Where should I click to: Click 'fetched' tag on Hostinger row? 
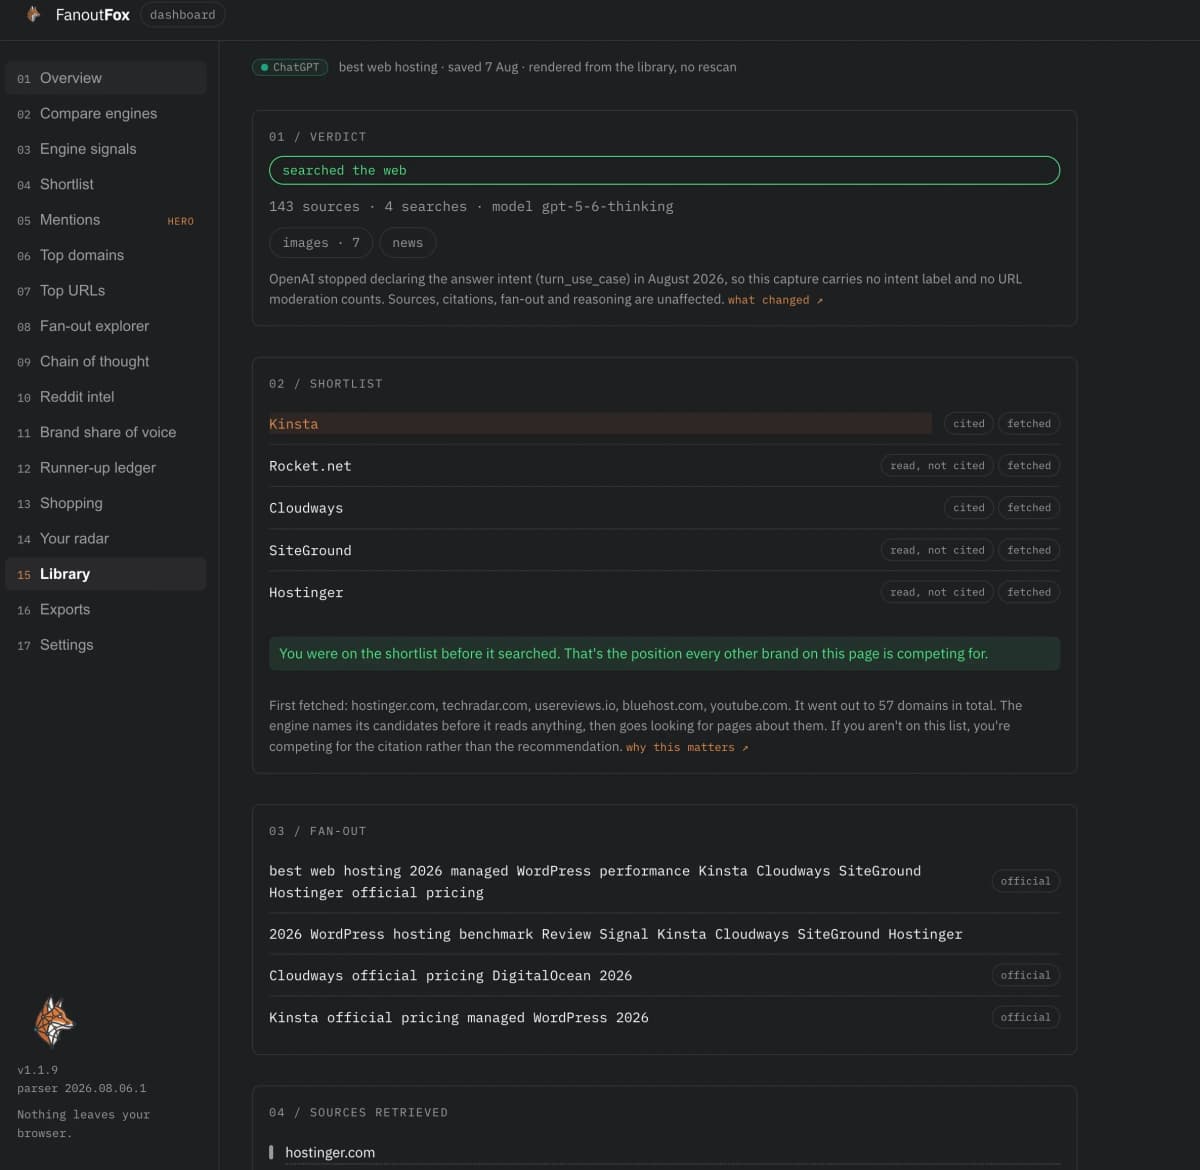point(1029,592)
